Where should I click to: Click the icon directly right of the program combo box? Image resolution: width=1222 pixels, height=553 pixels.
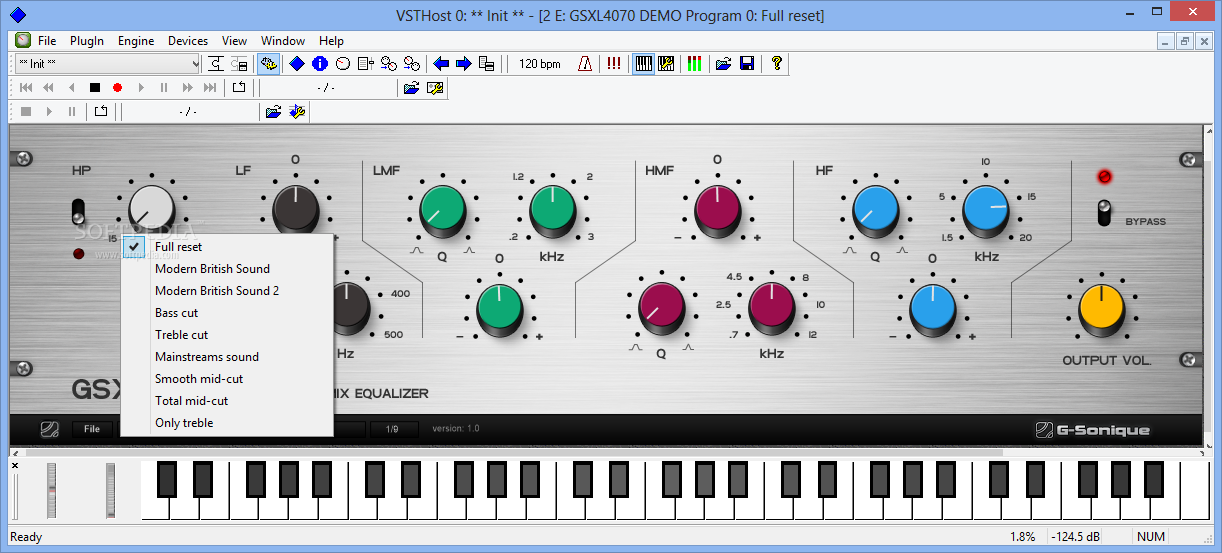pyautogui.click(x=215, y=63)
